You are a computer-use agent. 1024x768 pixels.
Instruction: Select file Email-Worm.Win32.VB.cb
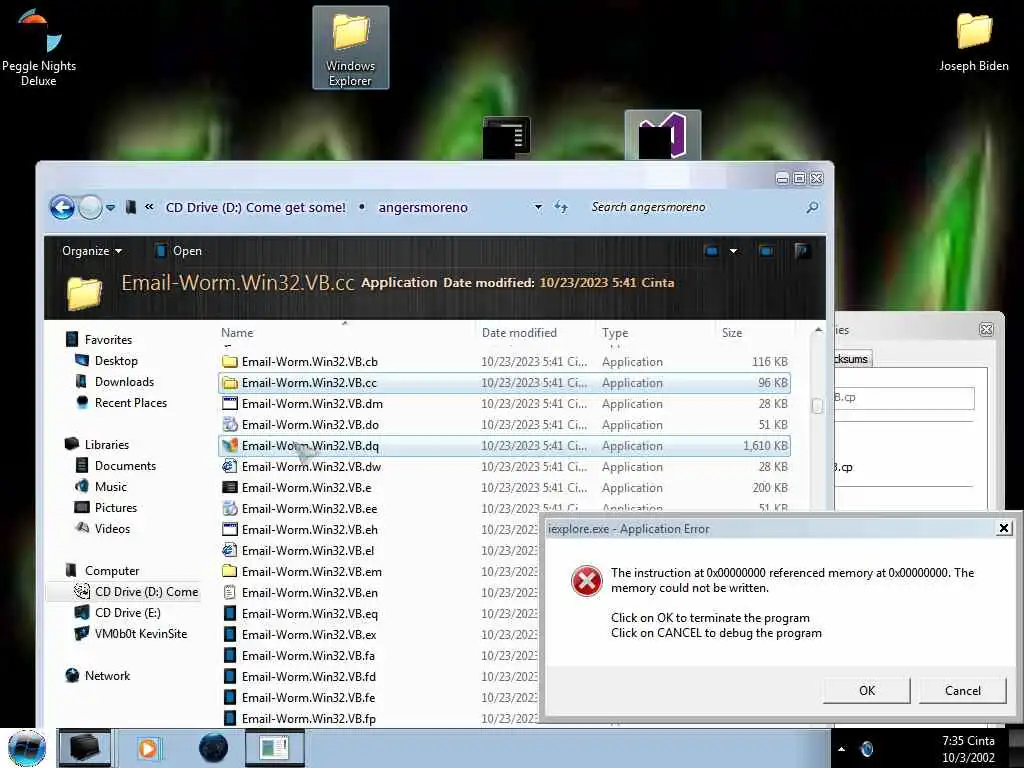tap(504, 362)
